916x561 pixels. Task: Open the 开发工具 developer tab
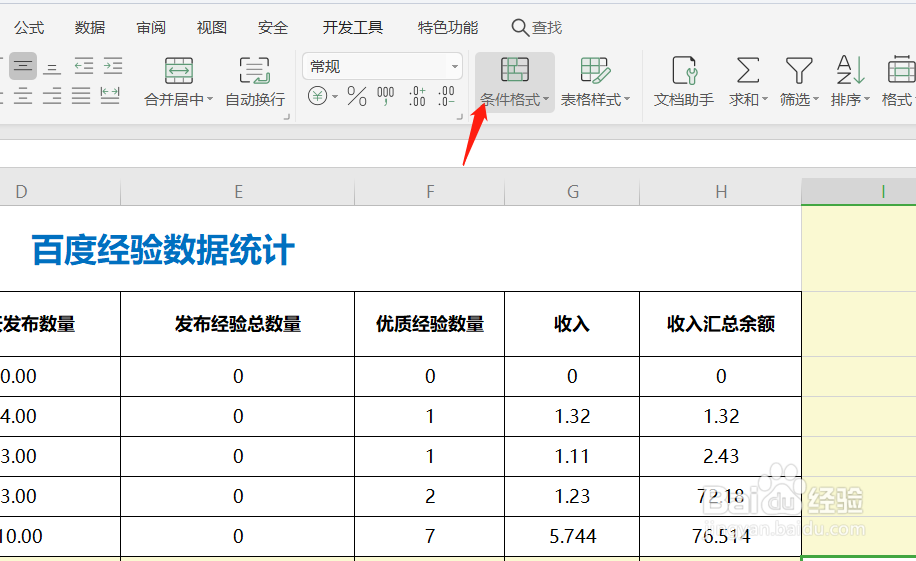(353, 27)
